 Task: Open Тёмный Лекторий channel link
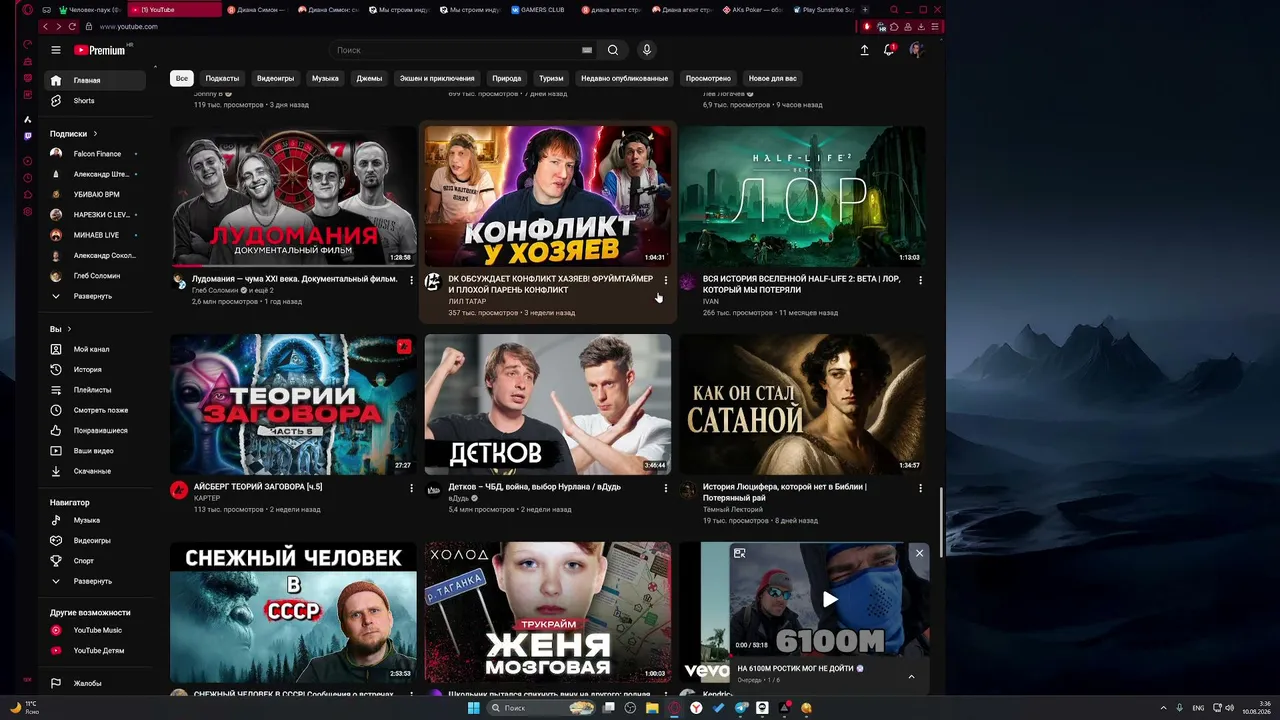733,509
